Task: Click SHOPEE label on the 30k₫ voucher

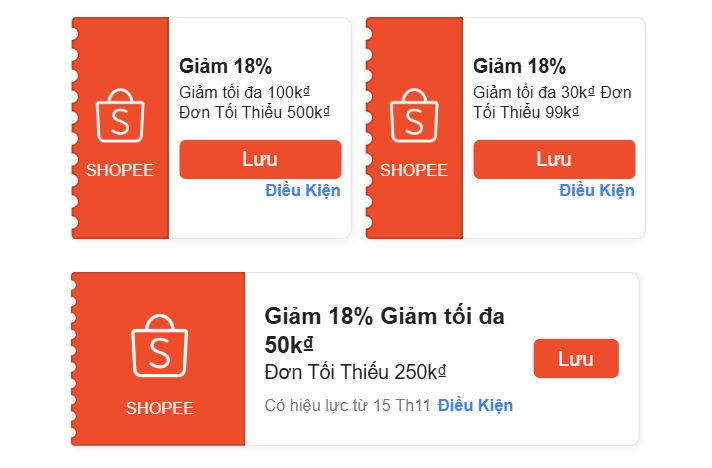Action: (414, 170)
